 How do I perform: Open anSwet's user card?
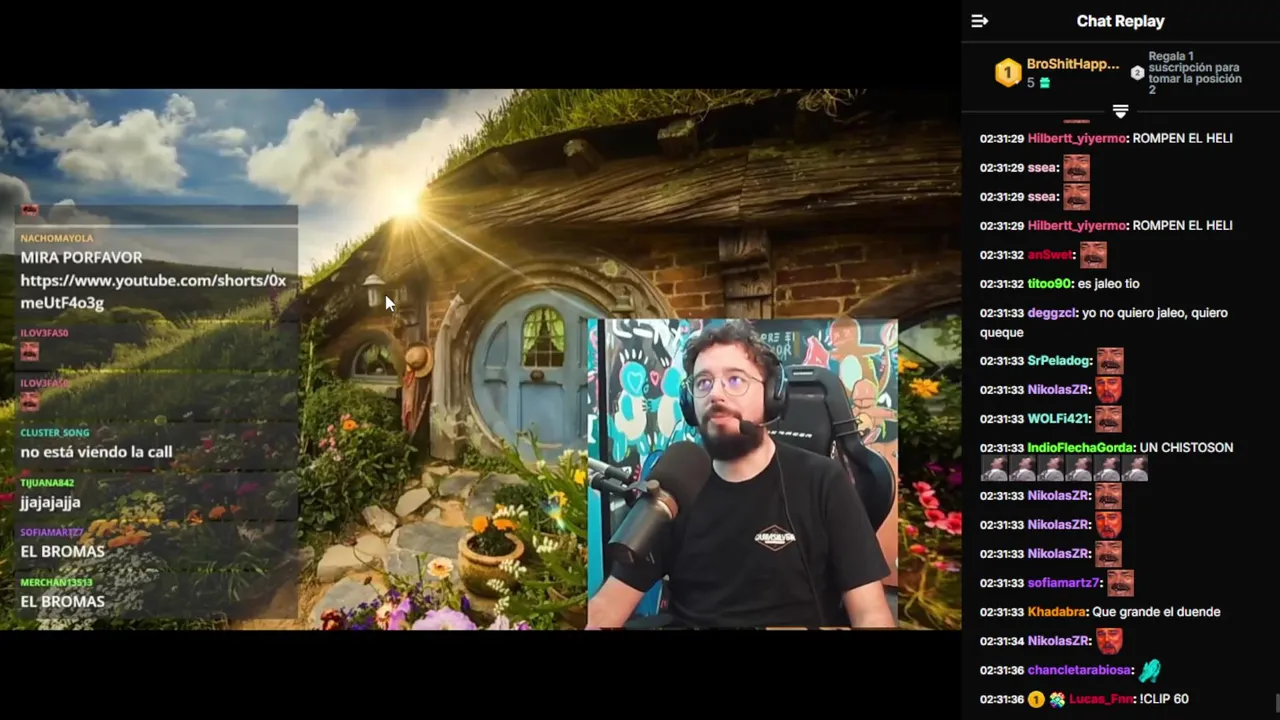(1050, 255)
